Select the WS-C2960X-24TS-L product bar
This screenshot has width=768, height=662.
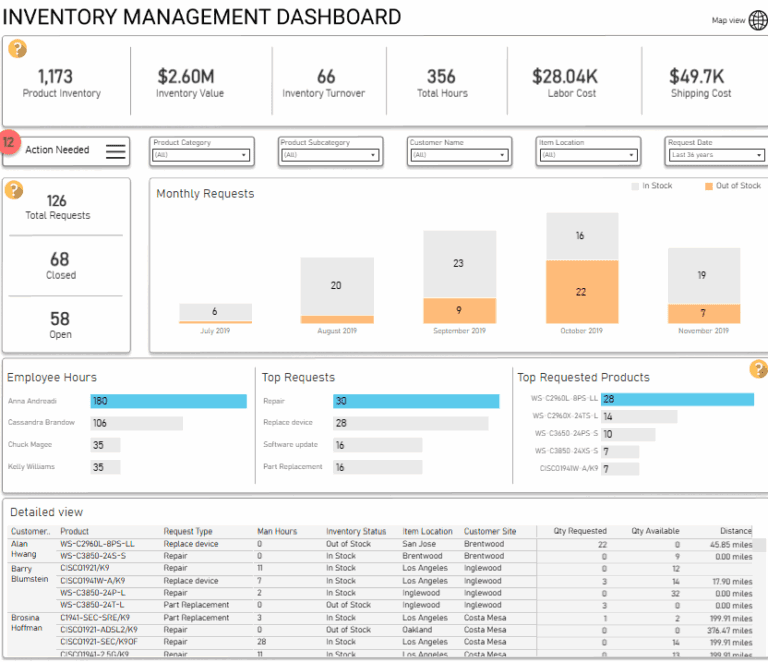(639, 417)
